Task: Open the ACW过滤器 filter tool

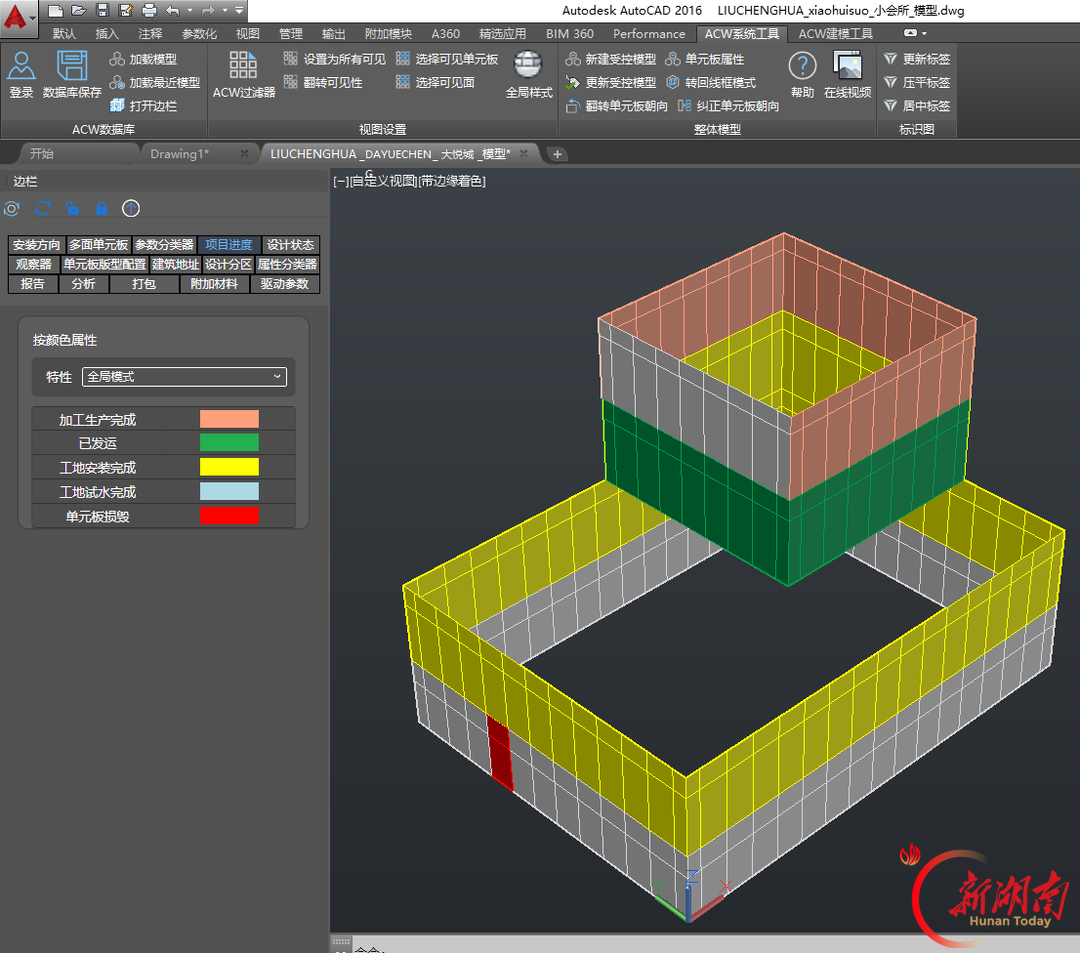Action: (244, 74)
